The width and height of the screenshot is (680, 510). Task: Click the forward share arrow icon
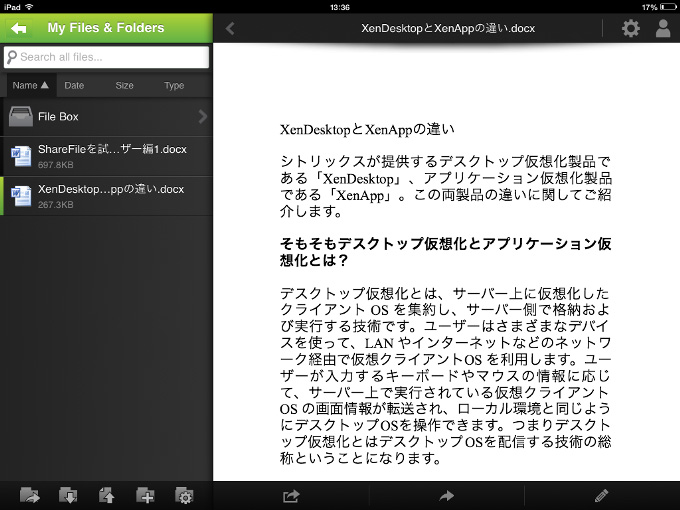click(446, 496)
